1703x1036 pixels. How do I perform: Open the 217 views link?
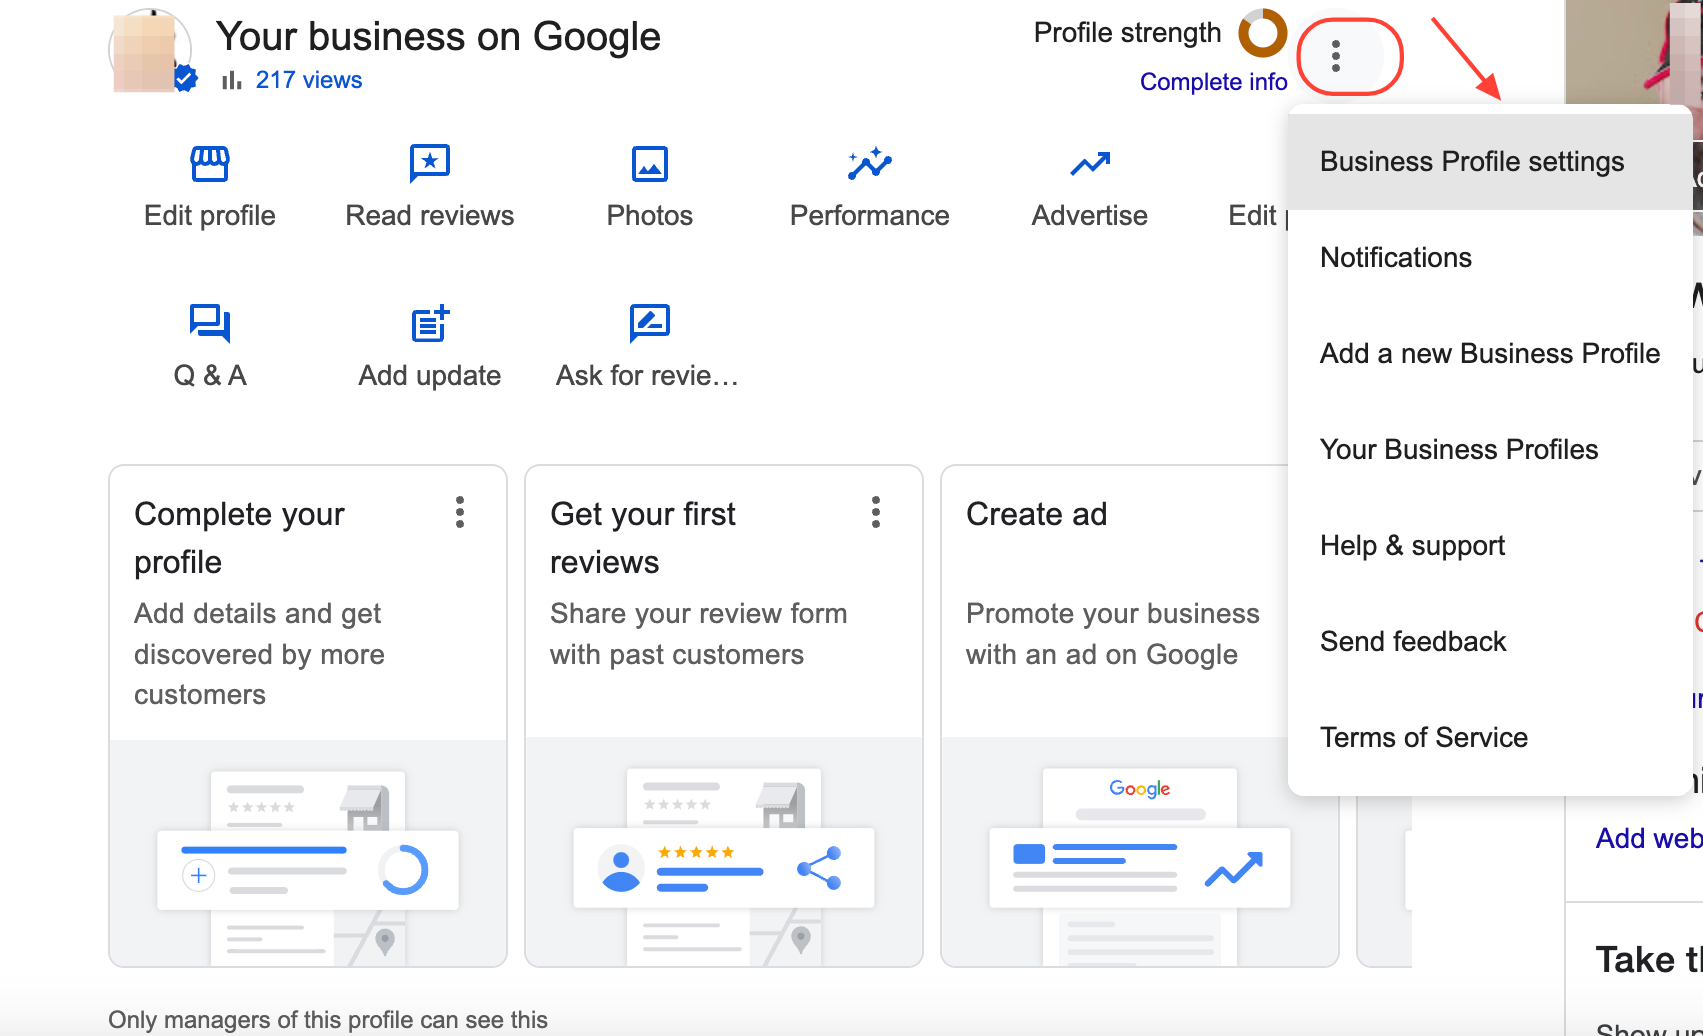tap(308, 80)
